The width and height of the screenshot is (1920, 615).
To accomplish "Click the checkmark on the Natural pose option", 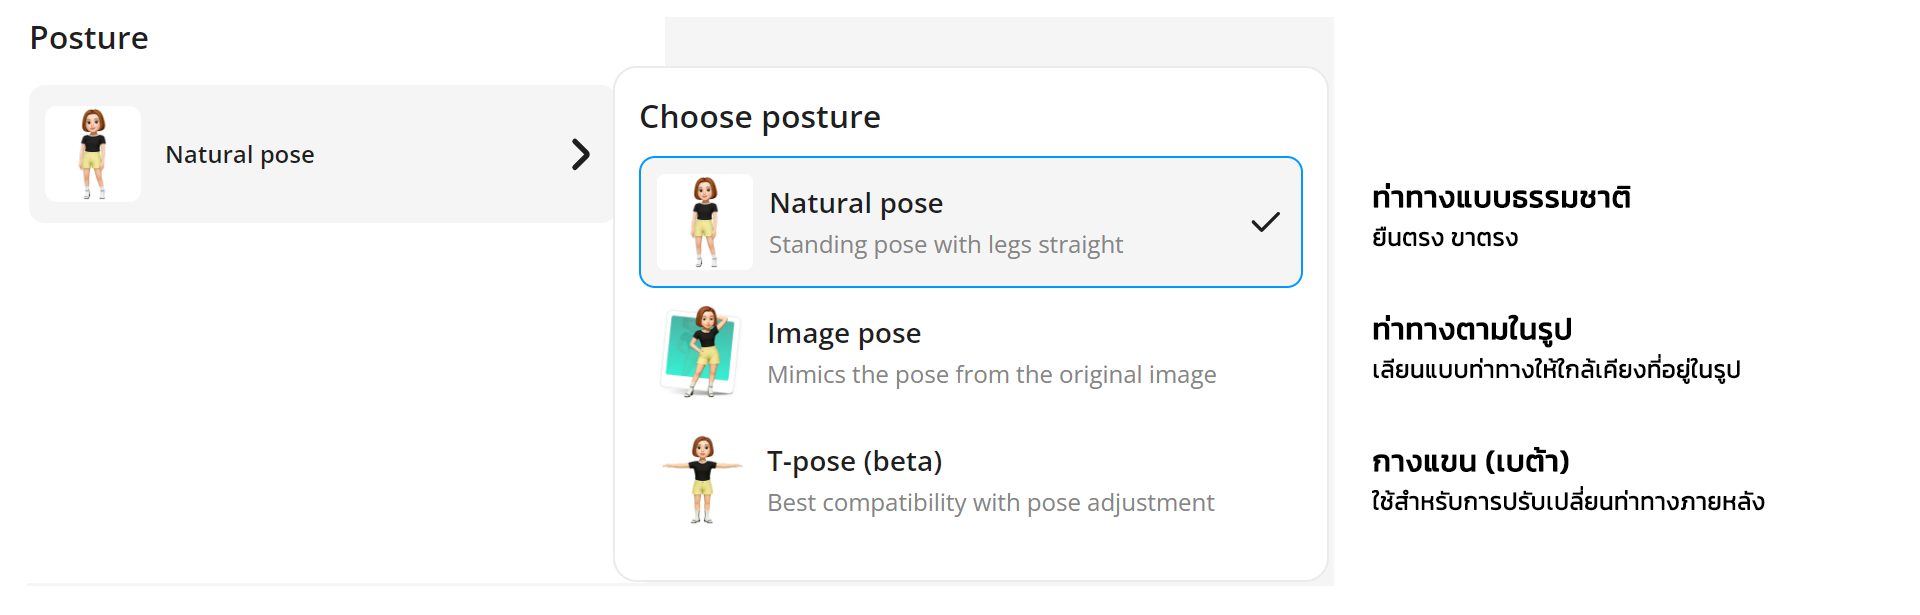I will tap(1265, 222).
